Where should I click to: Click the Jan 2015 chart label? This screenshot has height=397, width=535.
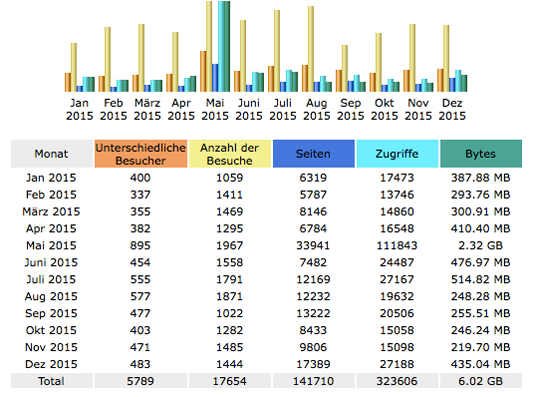[x=79, y=109]
